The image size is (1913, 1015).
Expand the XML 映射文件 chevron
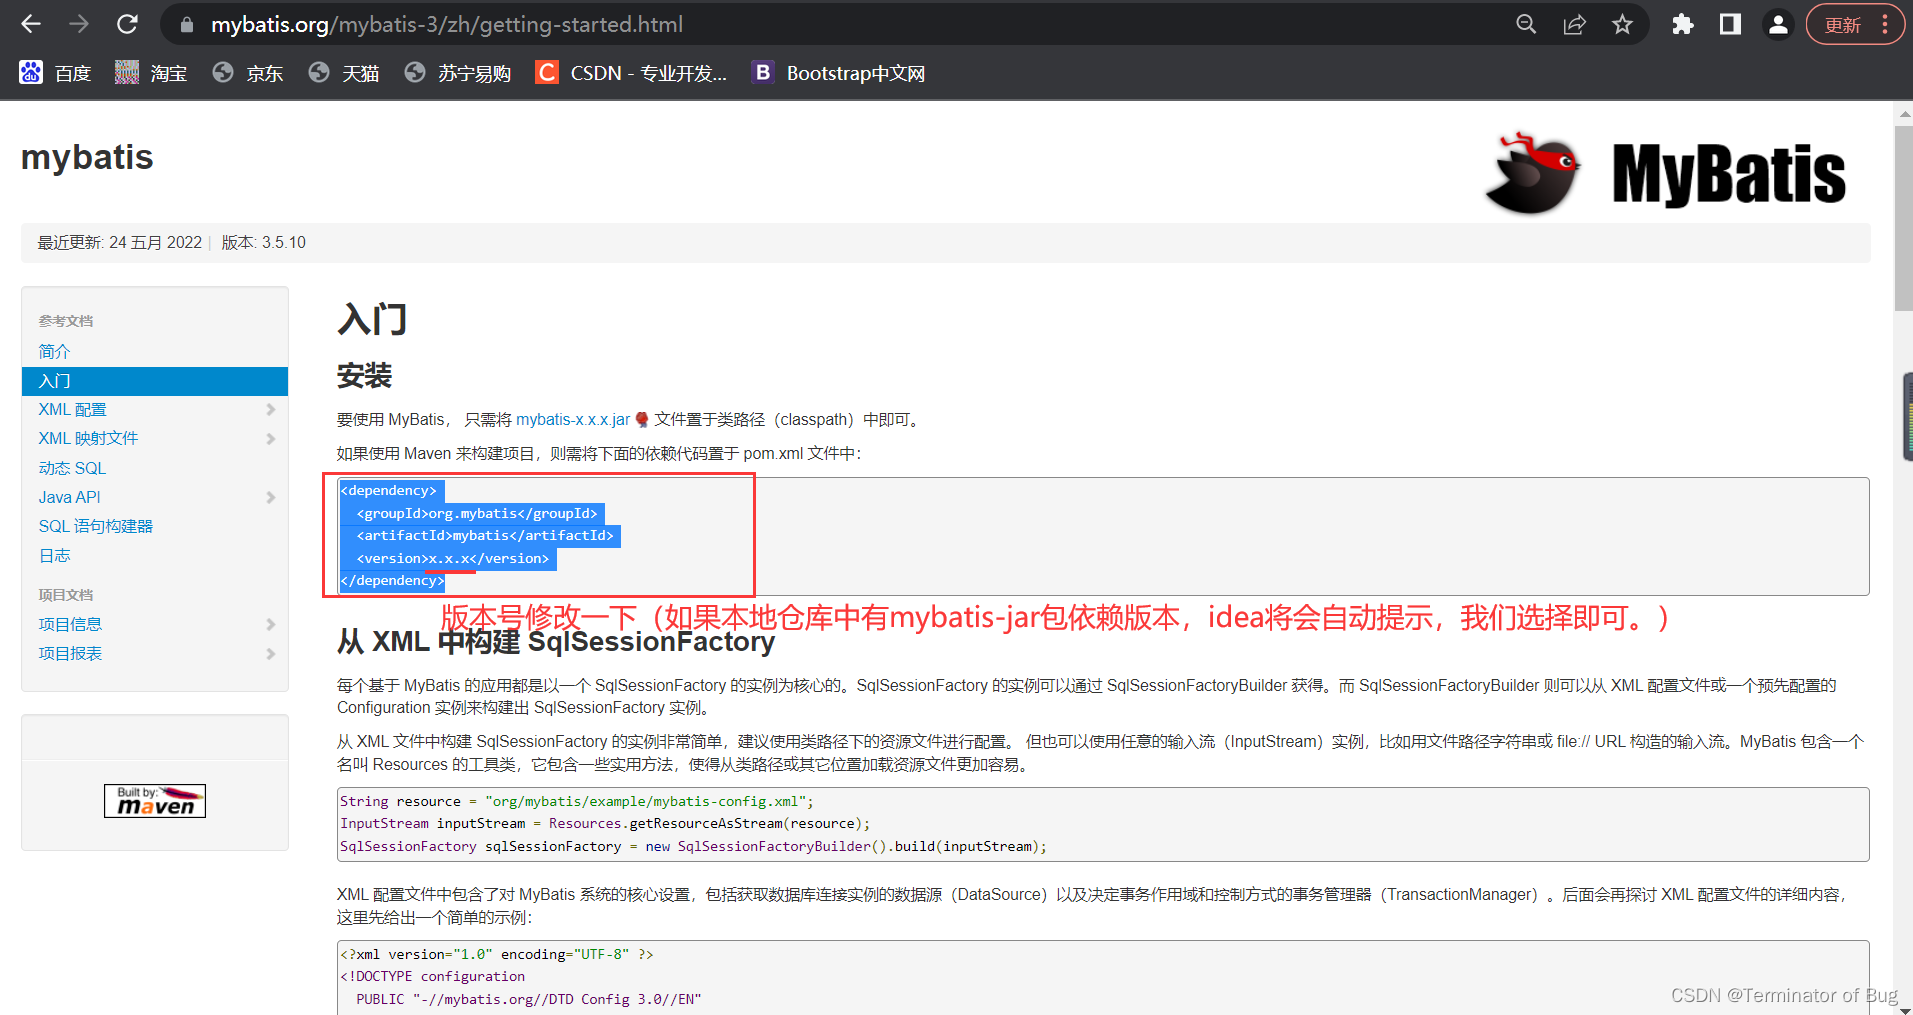tap(270, 439)
